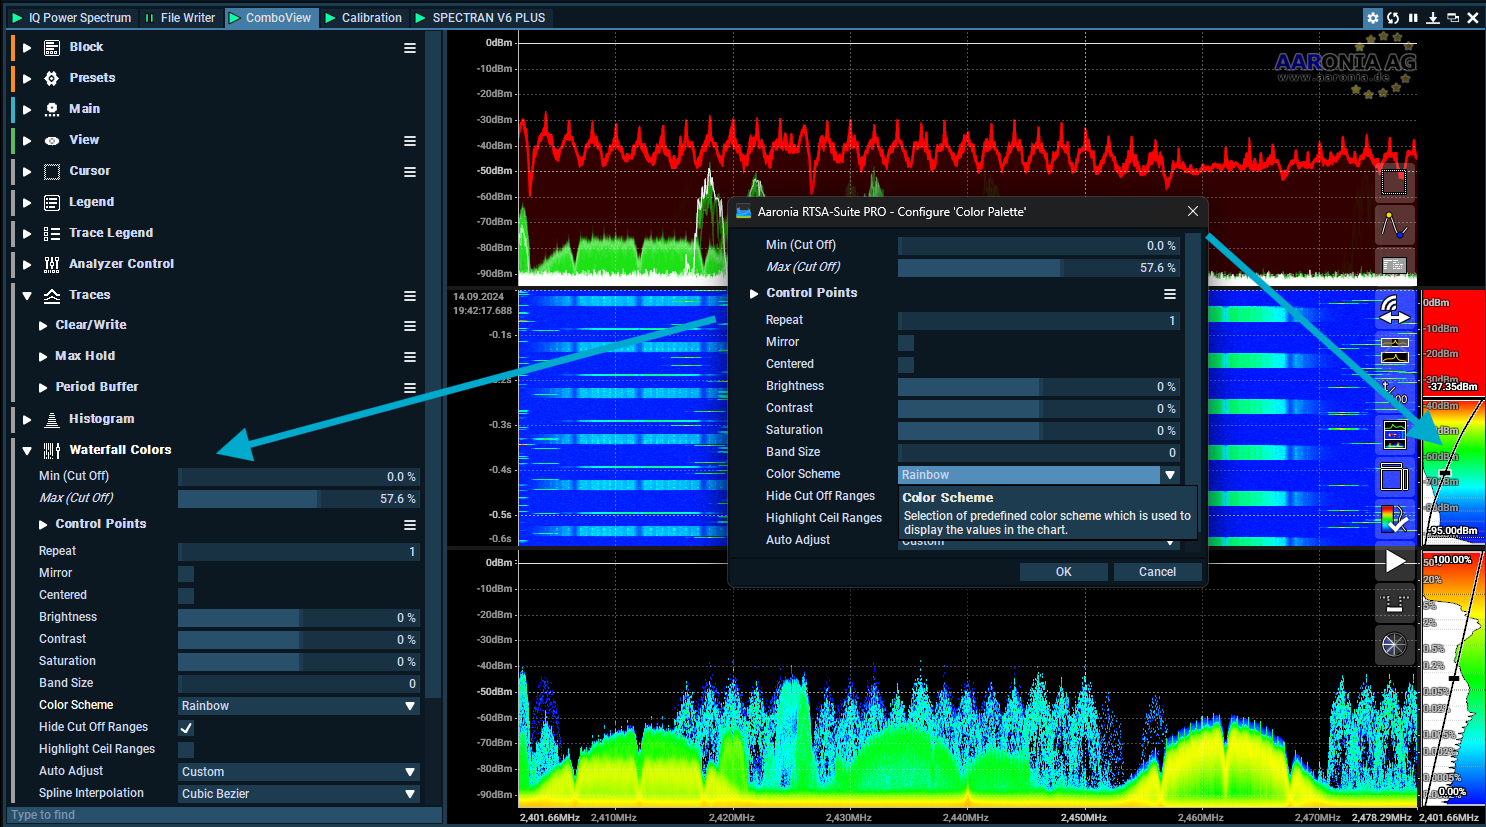
Task: Click the rainbow color palette overlay icon
Action: 1394,518
